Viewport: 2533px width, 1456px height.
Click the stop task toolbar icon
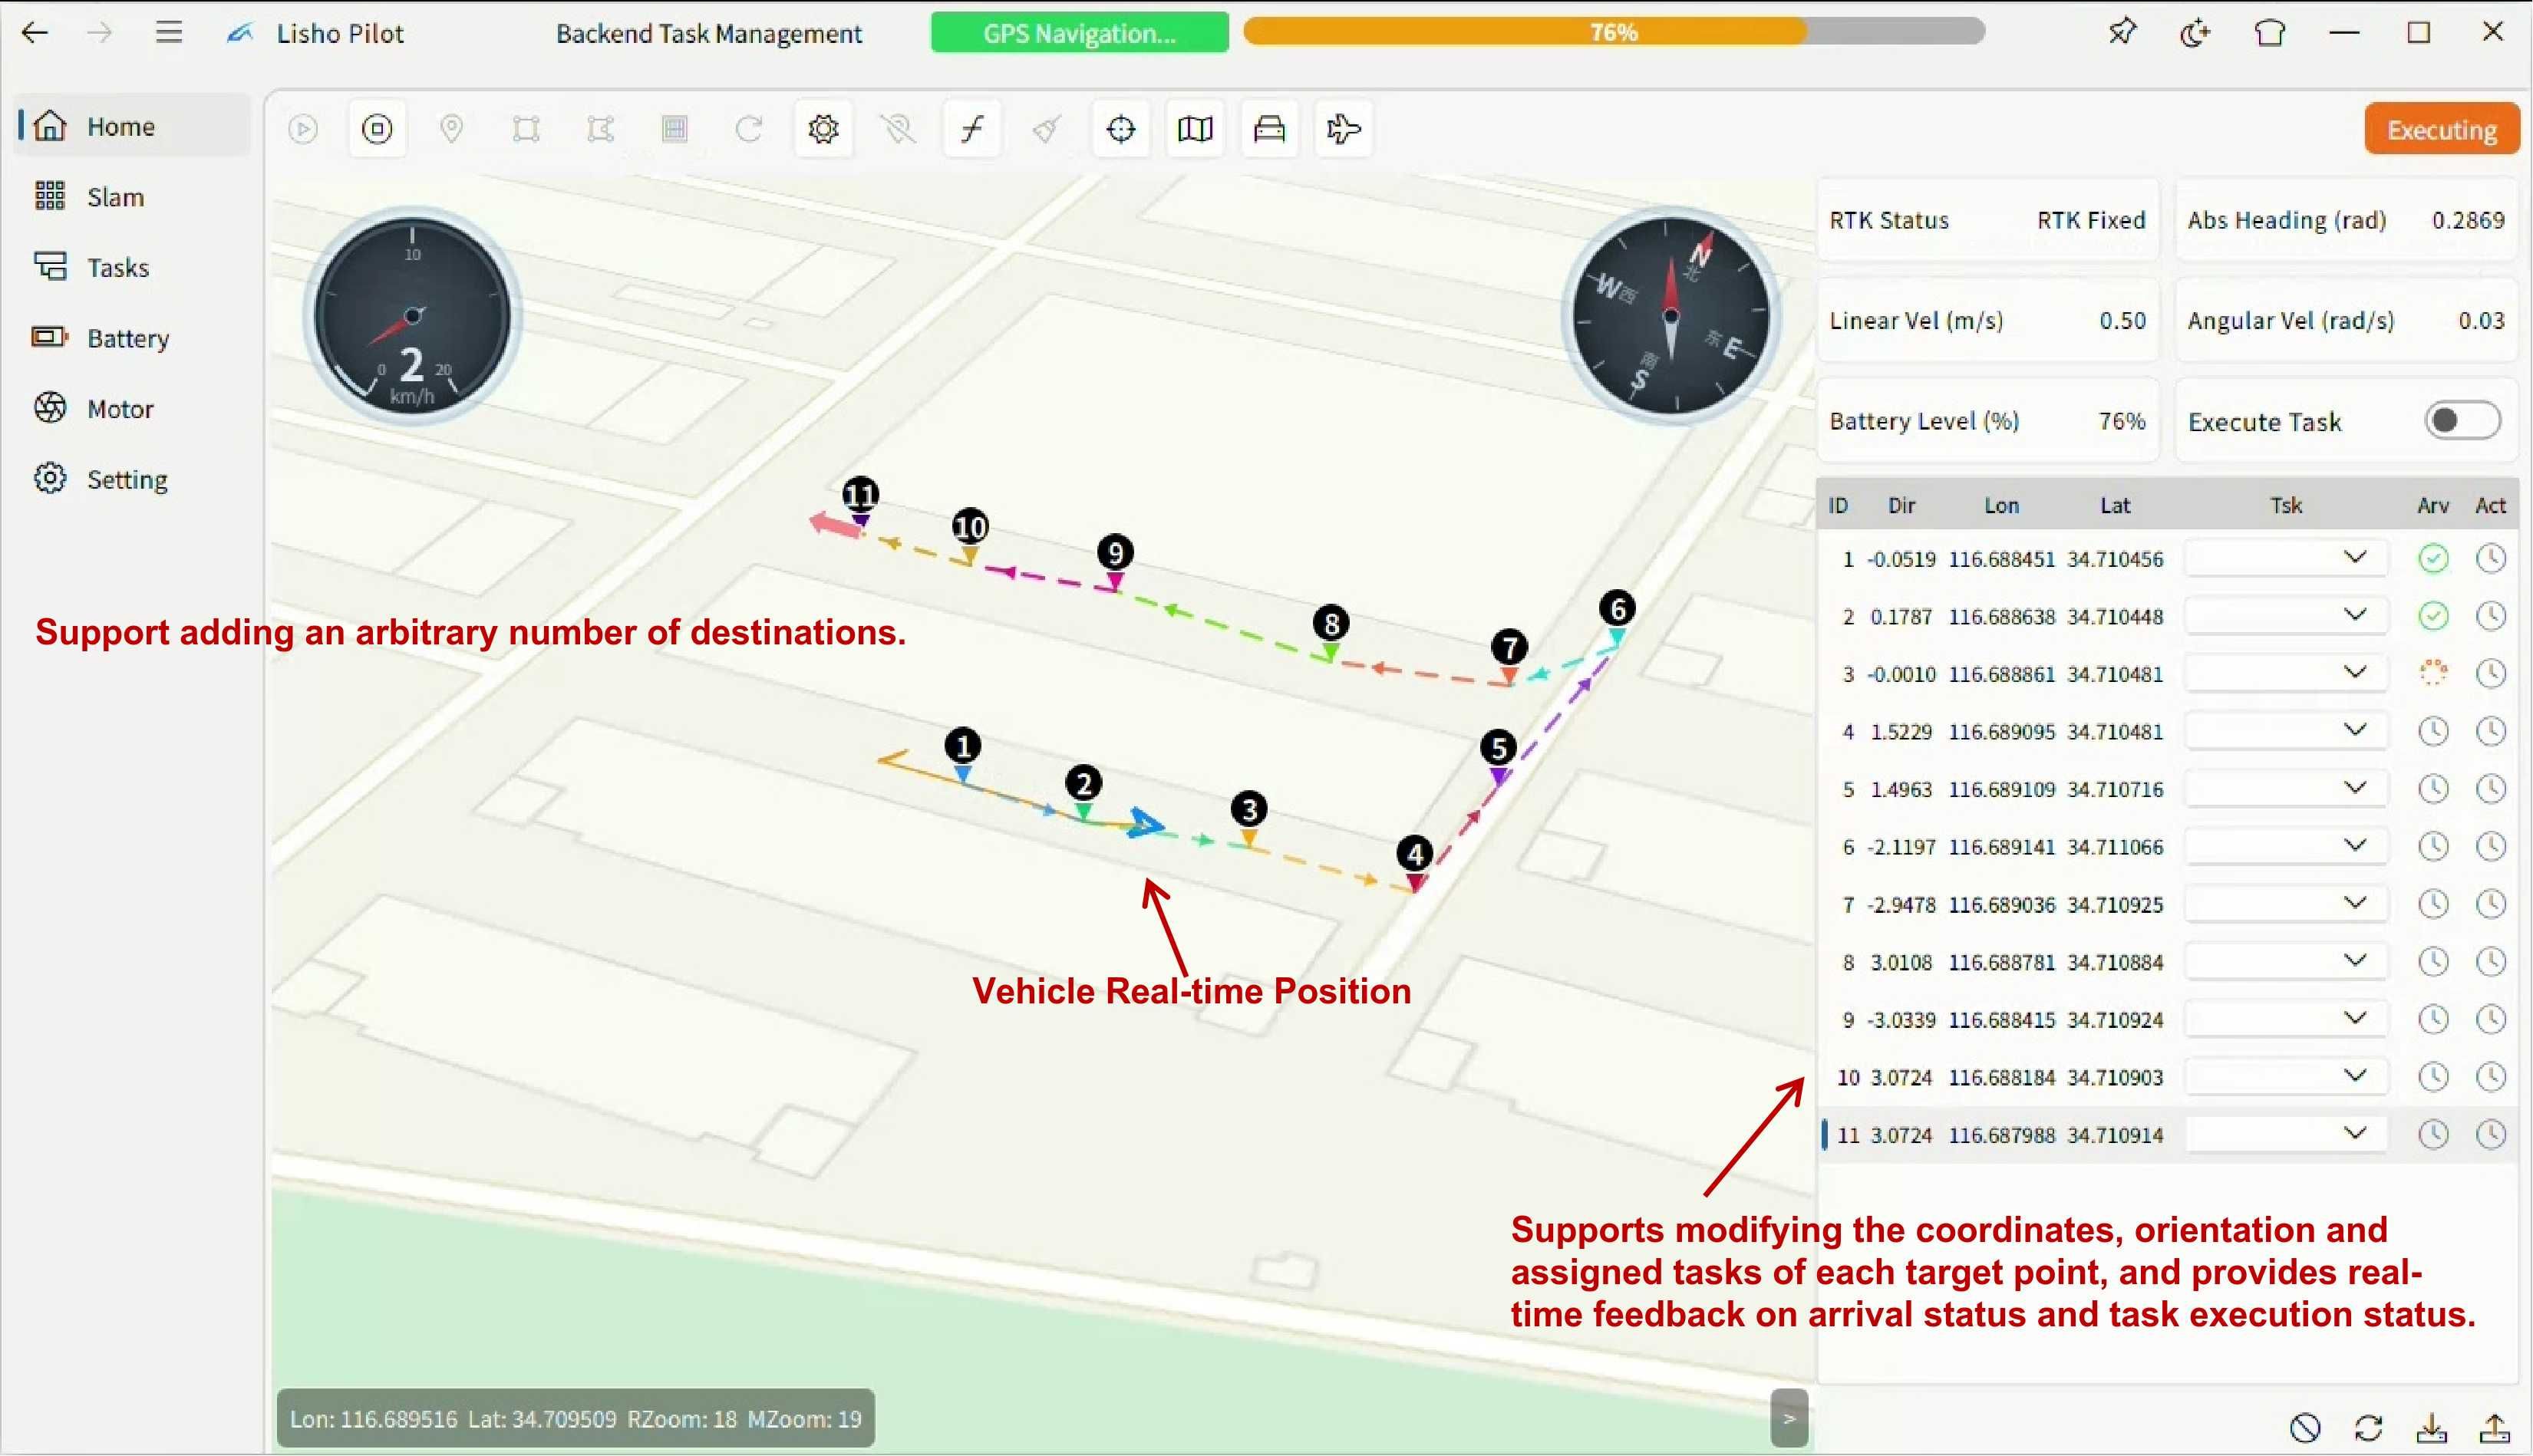coord(377,129)
